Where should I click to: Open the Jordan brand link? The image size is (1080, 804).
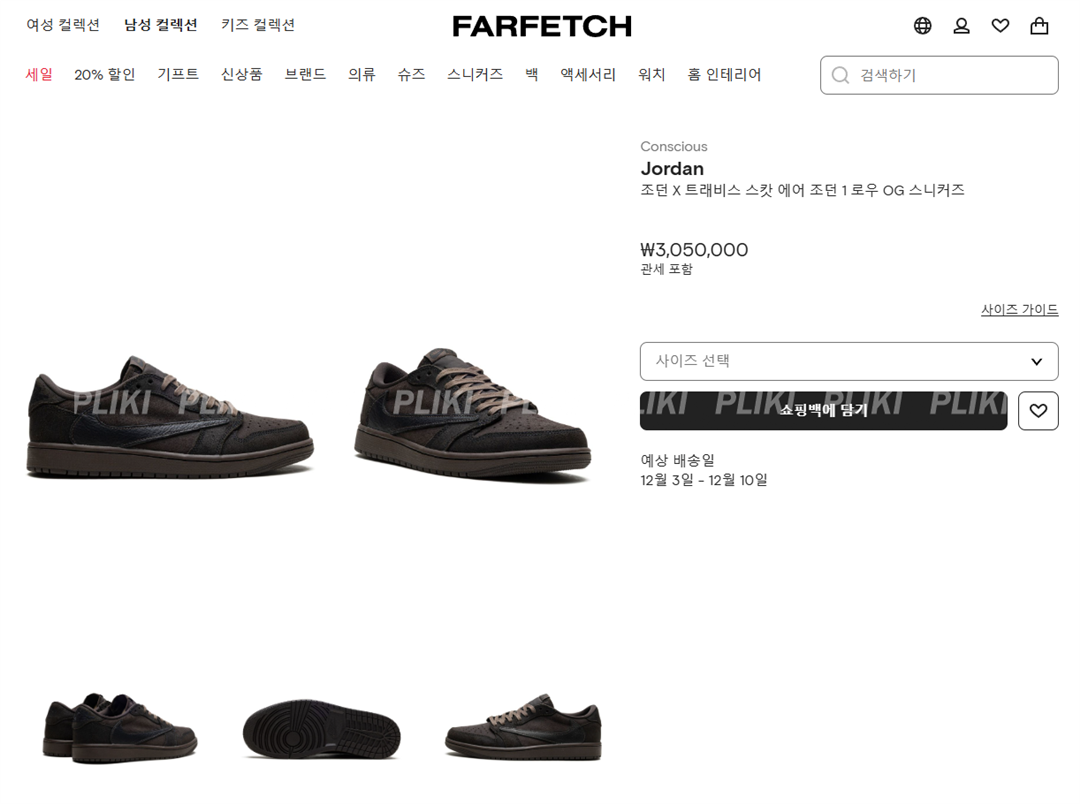(672, 168)
